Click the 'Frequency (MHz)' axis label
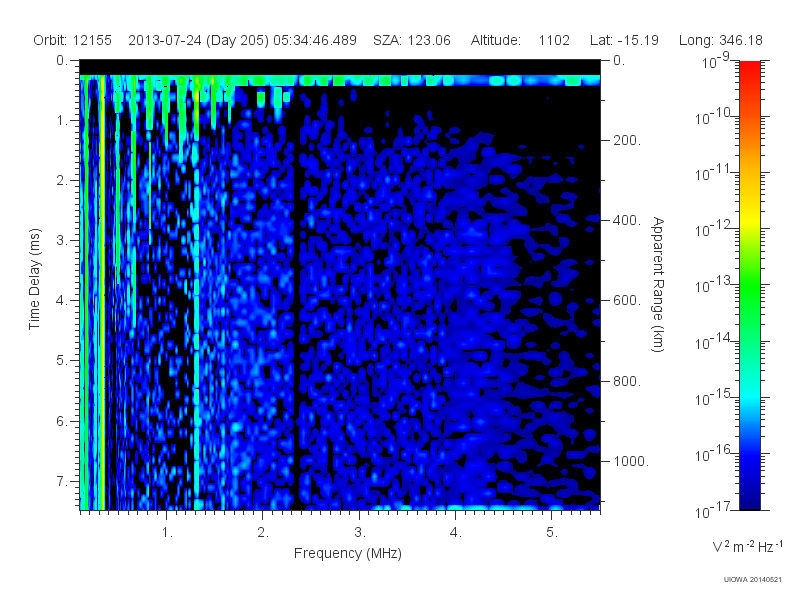 click(347, 553)
